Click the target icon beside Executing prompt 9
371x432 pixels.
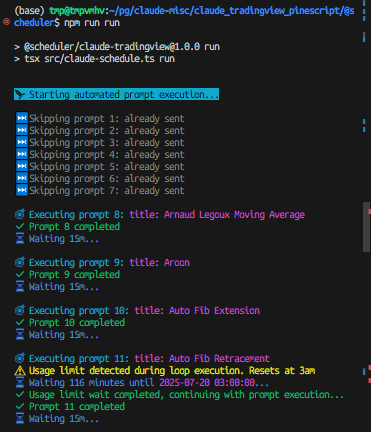(20, 262)
